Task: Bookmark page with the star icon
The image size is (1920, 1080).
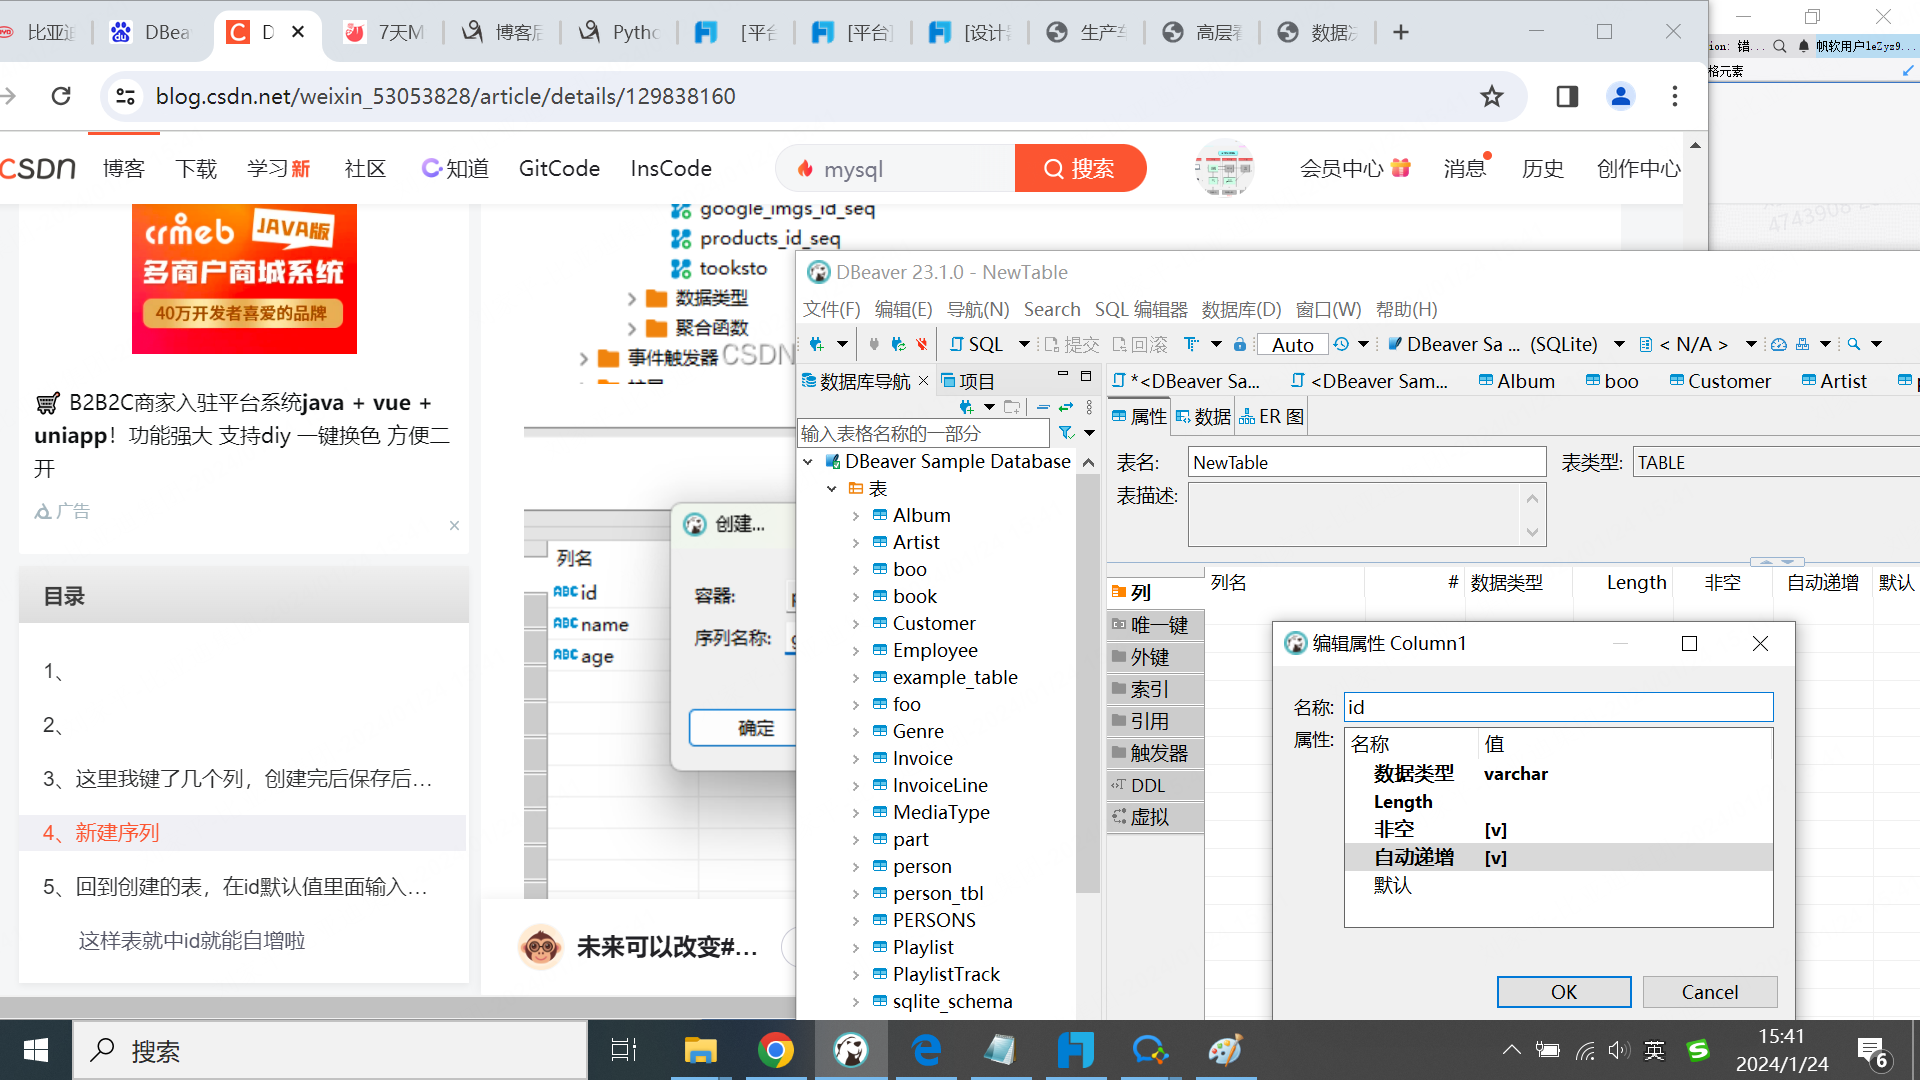Action: [1491, 96]
